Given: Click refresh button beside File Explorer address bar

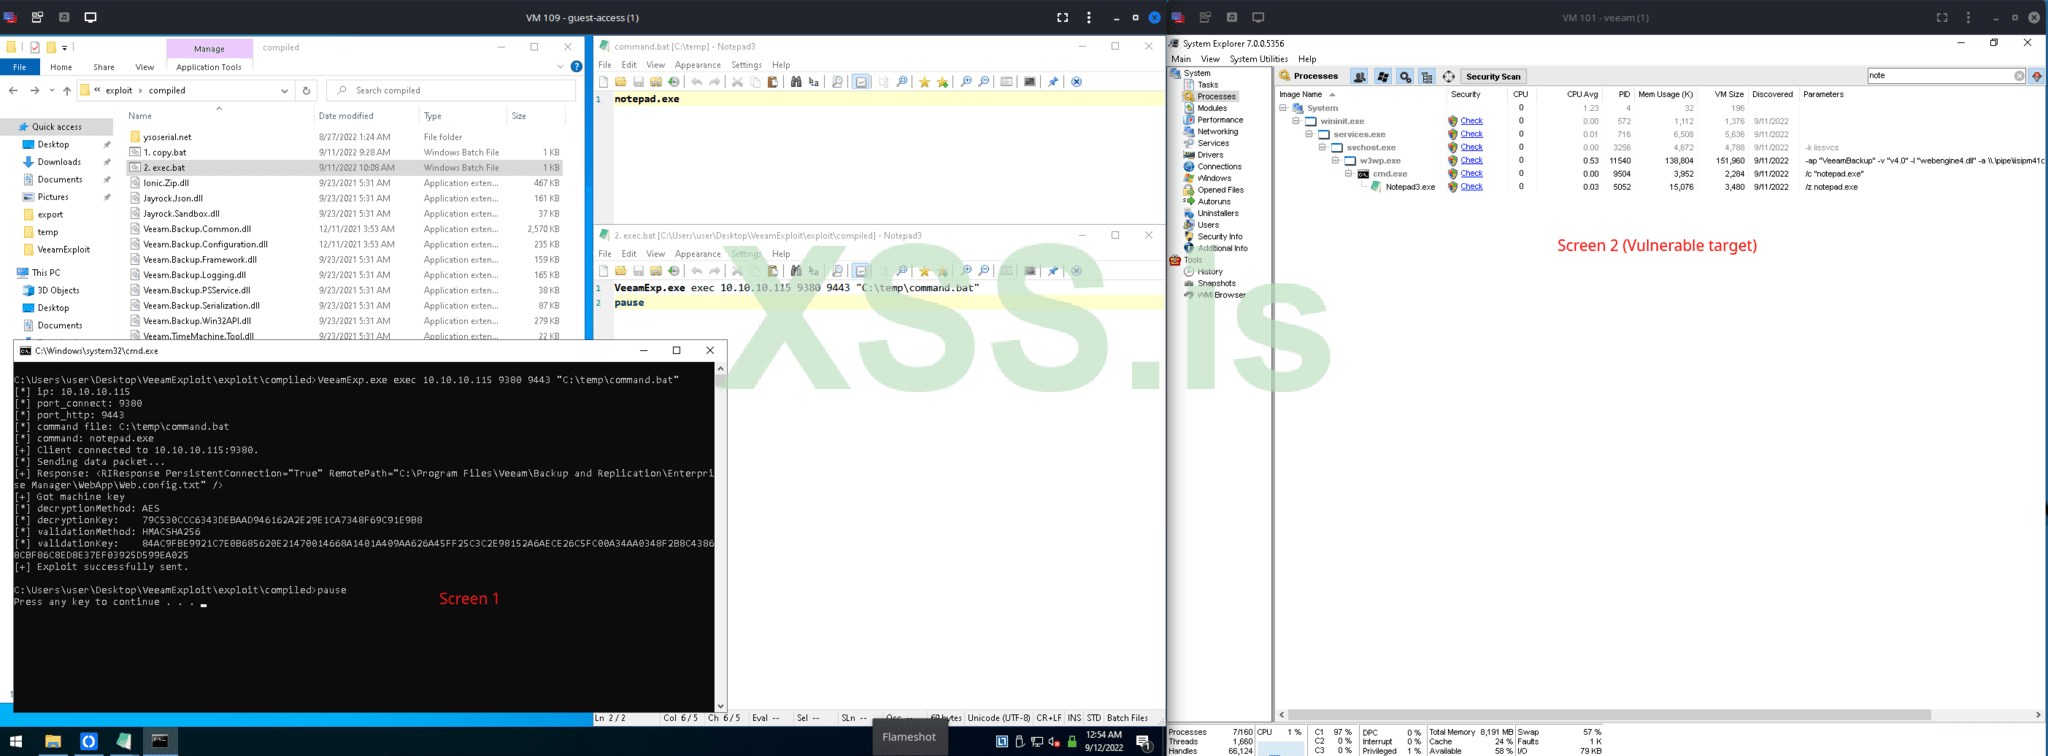Looking at the screenshot, I should coord(306,90).
